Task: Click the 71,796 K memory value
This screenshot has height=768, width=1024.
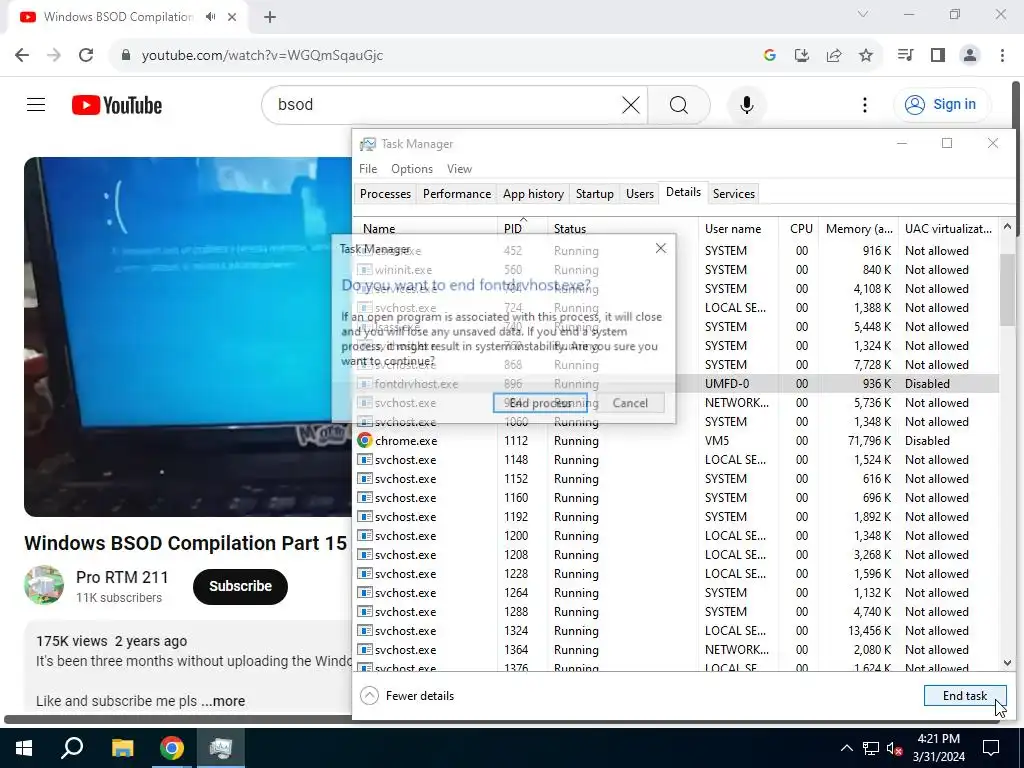Action: 869,441
